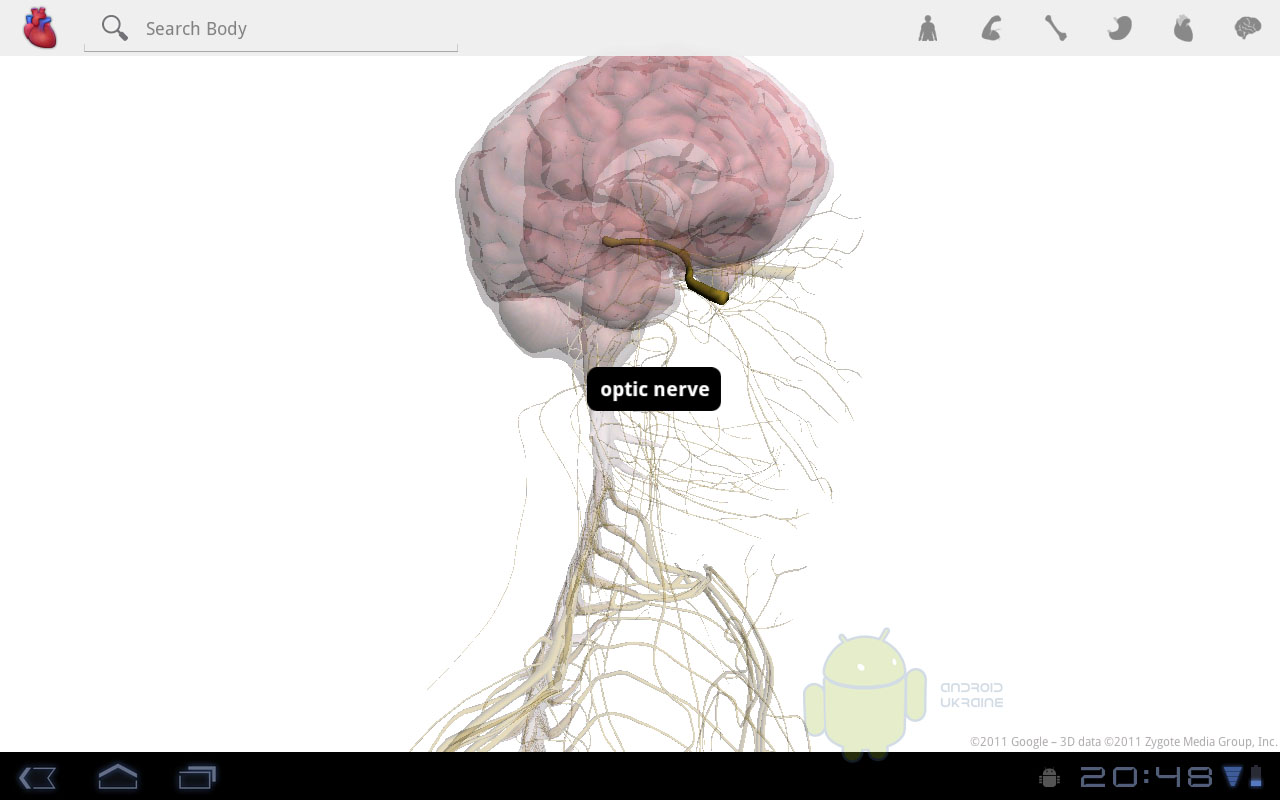1280x800 pixels.
Task: Tap the battery status icon
Action: coord(1256,777)
